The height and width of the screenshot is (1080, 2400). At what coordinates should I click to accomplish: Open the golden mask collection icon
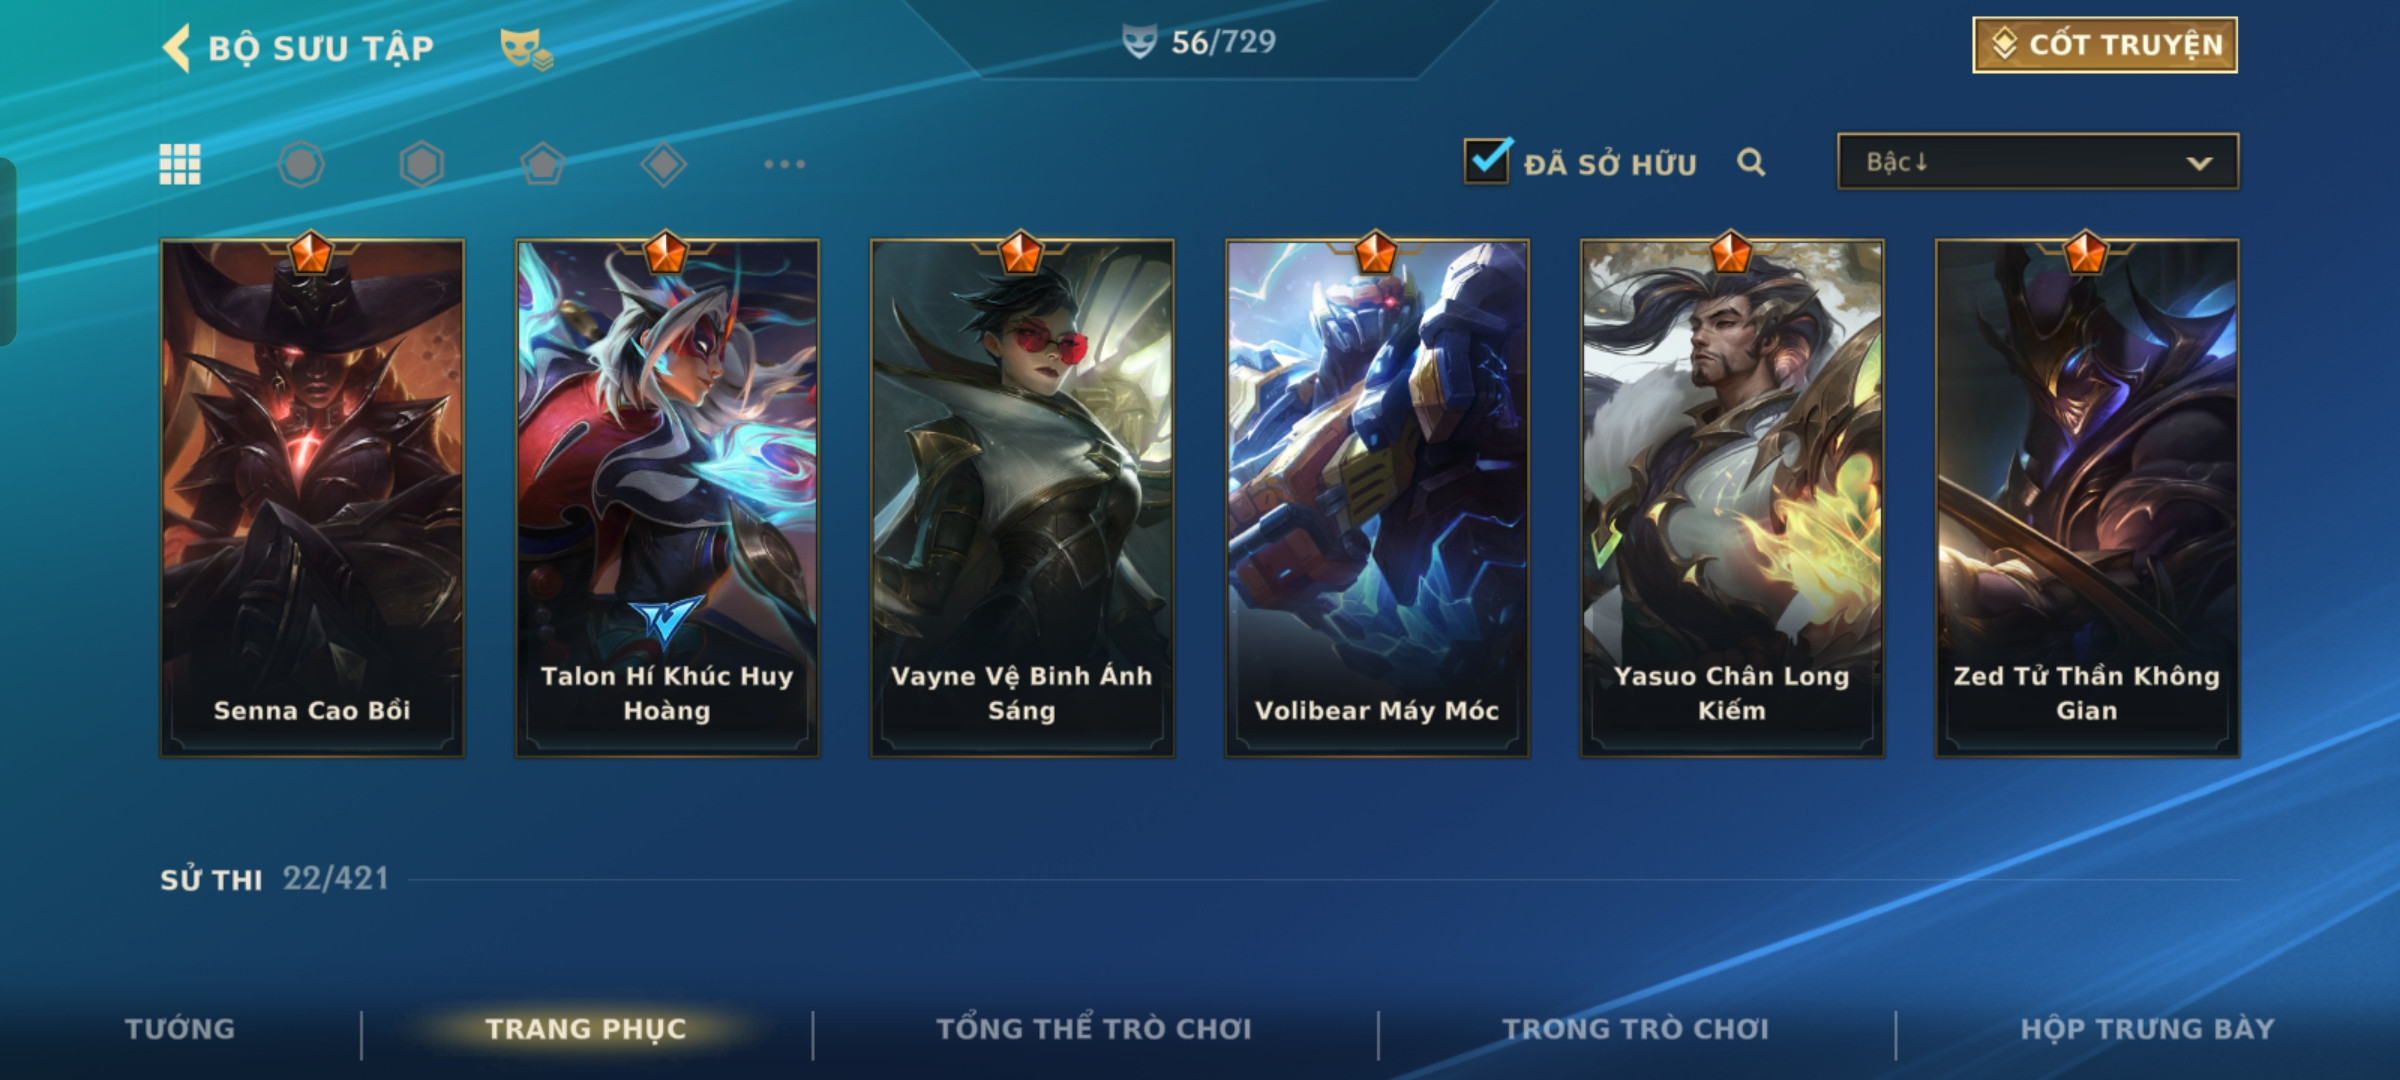pos(526,49)
